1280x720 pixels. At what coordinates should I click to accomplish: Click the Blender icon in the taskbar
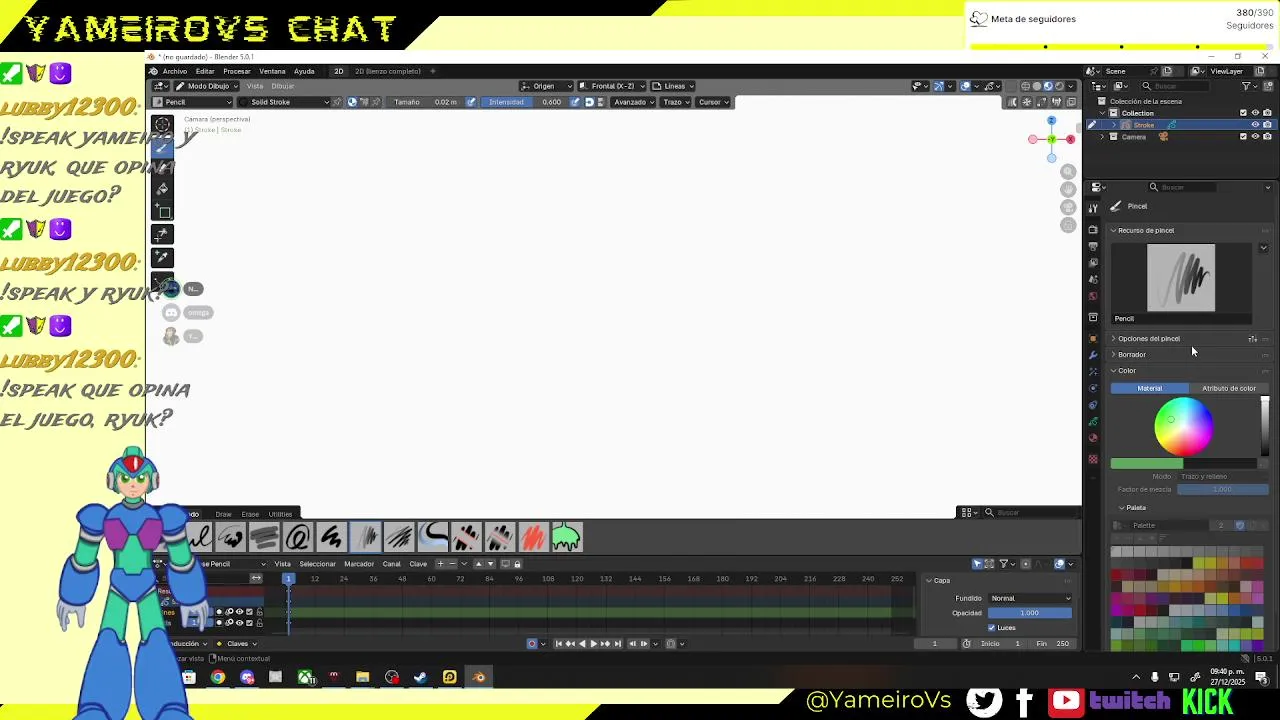[479, 677]
